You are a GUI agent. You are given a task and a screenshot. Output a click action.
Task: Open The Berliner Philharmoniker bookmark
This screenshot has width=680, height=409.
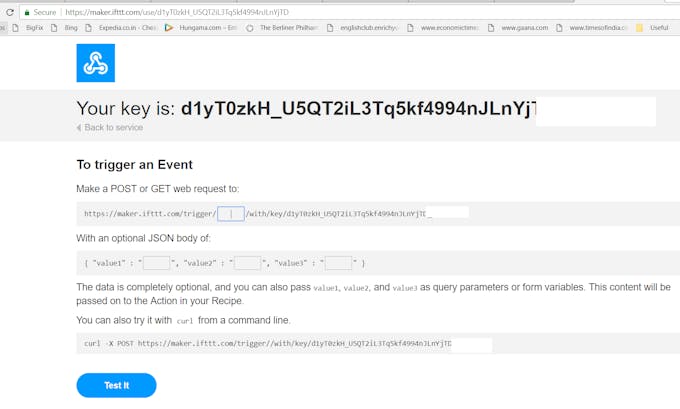(288, 28)
